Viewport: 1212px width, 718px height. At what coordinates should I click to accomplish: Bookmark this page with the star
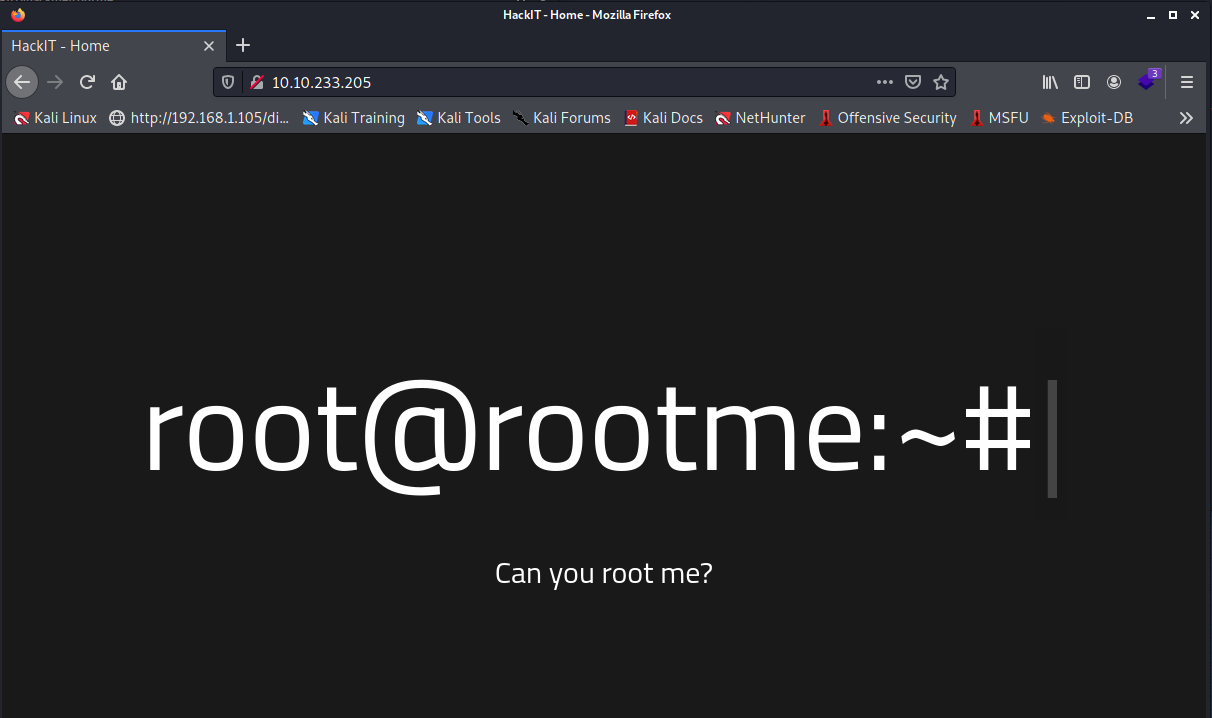tap(940, 82)
